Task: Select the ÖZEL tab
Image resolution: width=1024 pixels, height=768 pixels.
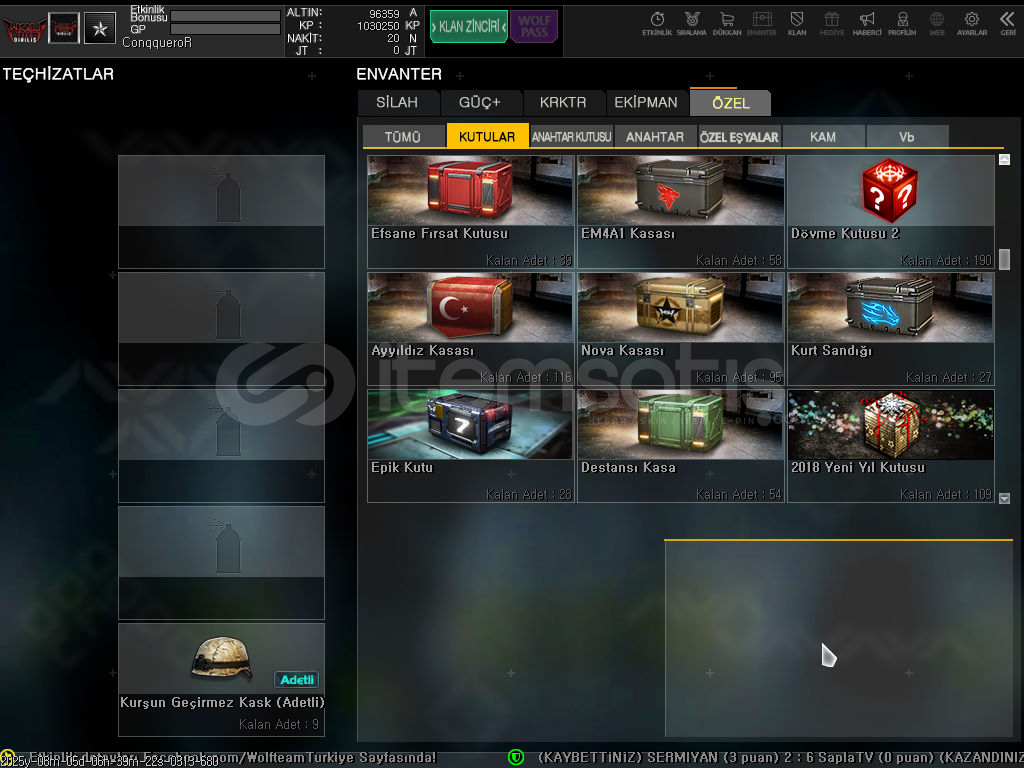Action: pyautogui.click(x=731, y=103)
